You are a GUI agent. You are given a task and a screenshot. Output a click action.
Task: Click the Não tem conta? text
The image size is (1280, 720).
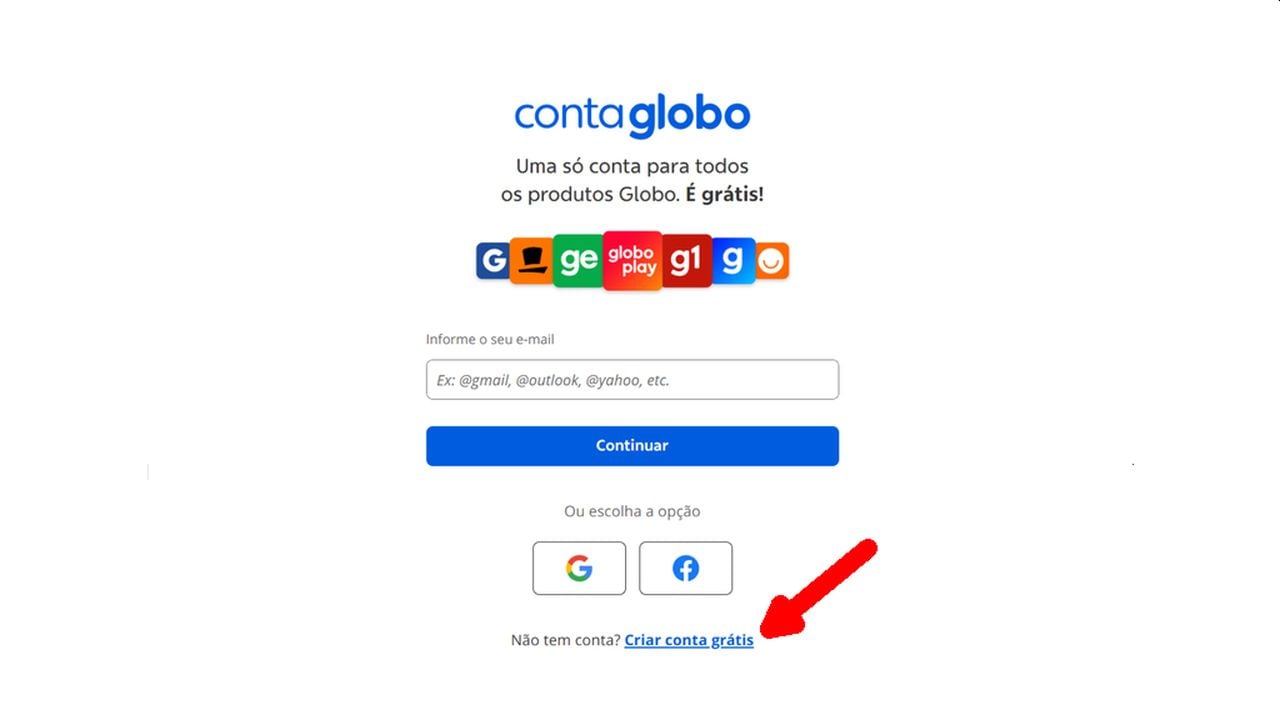click(566, 640)
